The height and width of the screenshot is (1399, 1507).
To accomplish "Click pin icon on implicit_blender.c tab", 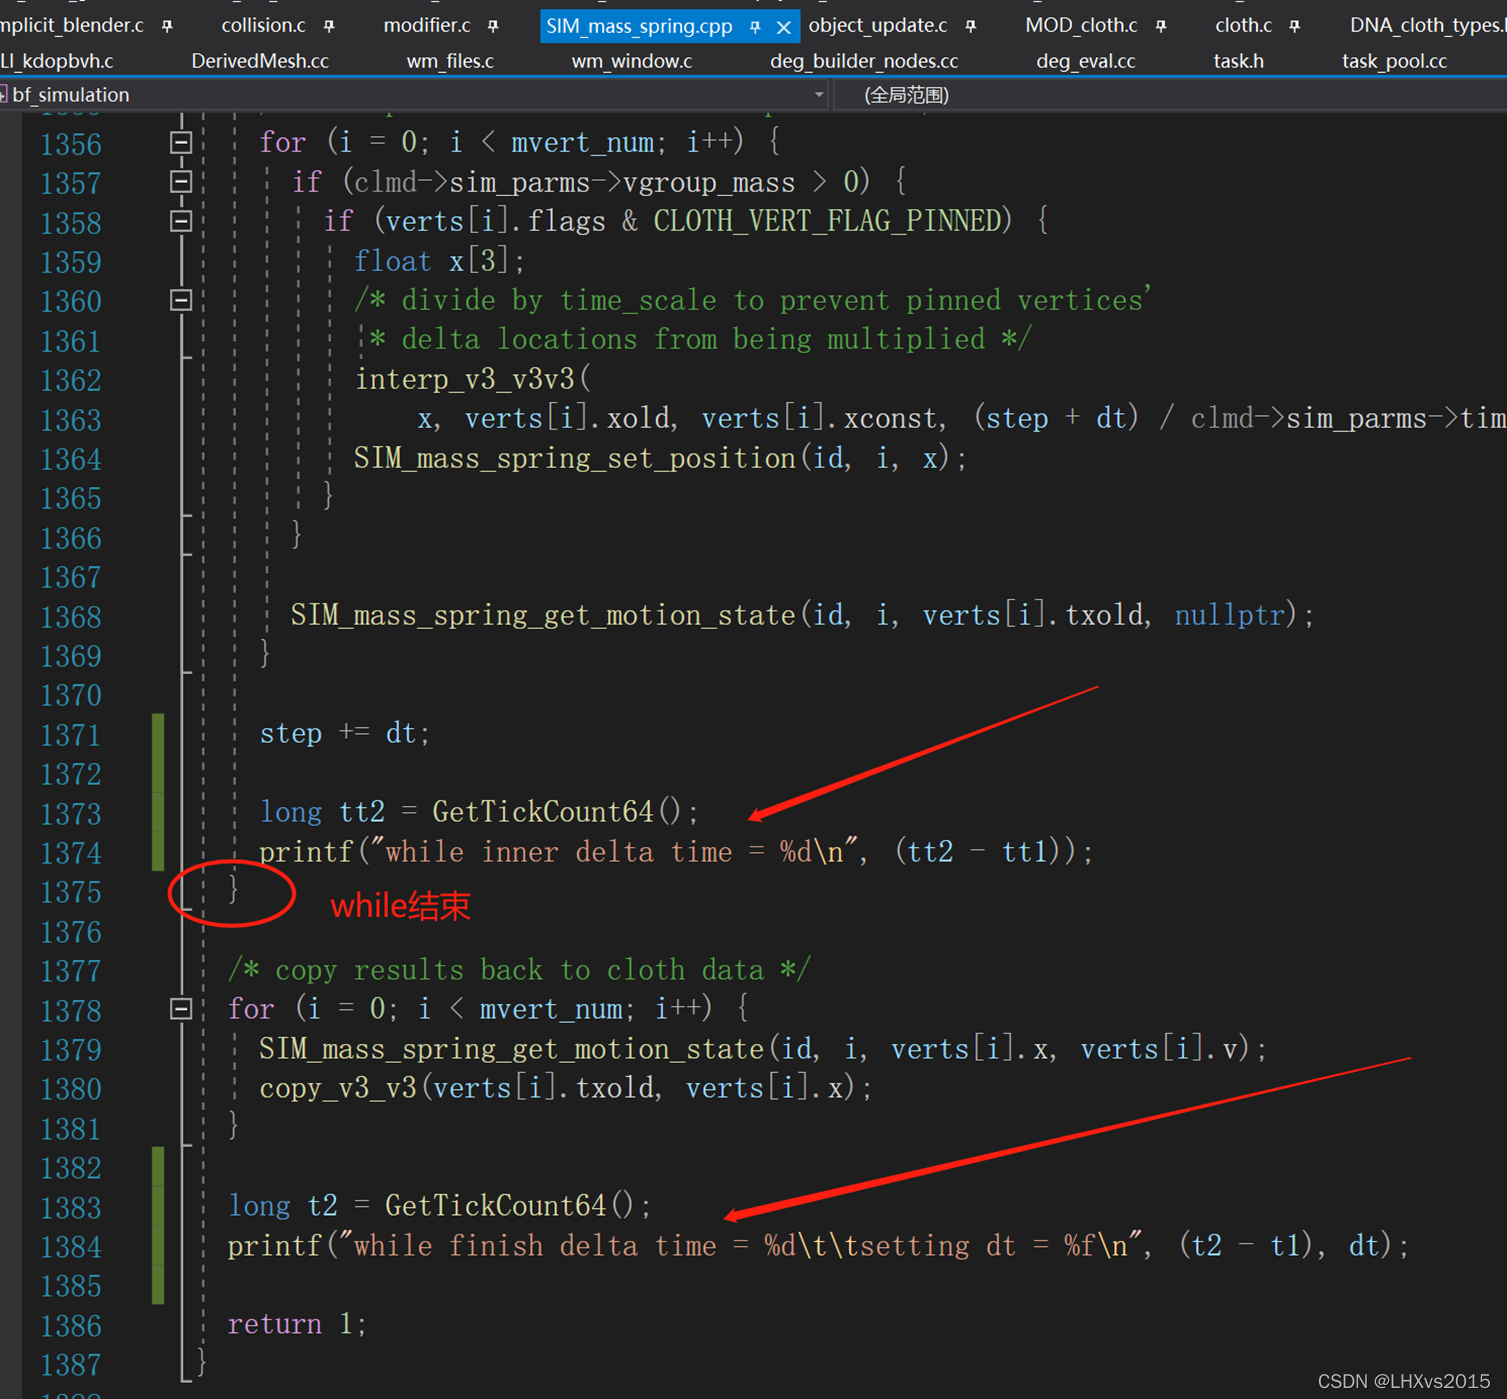I will tap(167, 26).
